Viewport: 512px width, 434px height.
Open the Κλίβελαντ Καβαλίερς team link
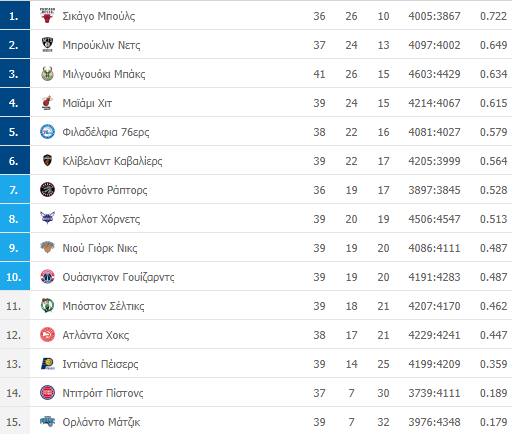pyautogui.click(x=112, y=161)
